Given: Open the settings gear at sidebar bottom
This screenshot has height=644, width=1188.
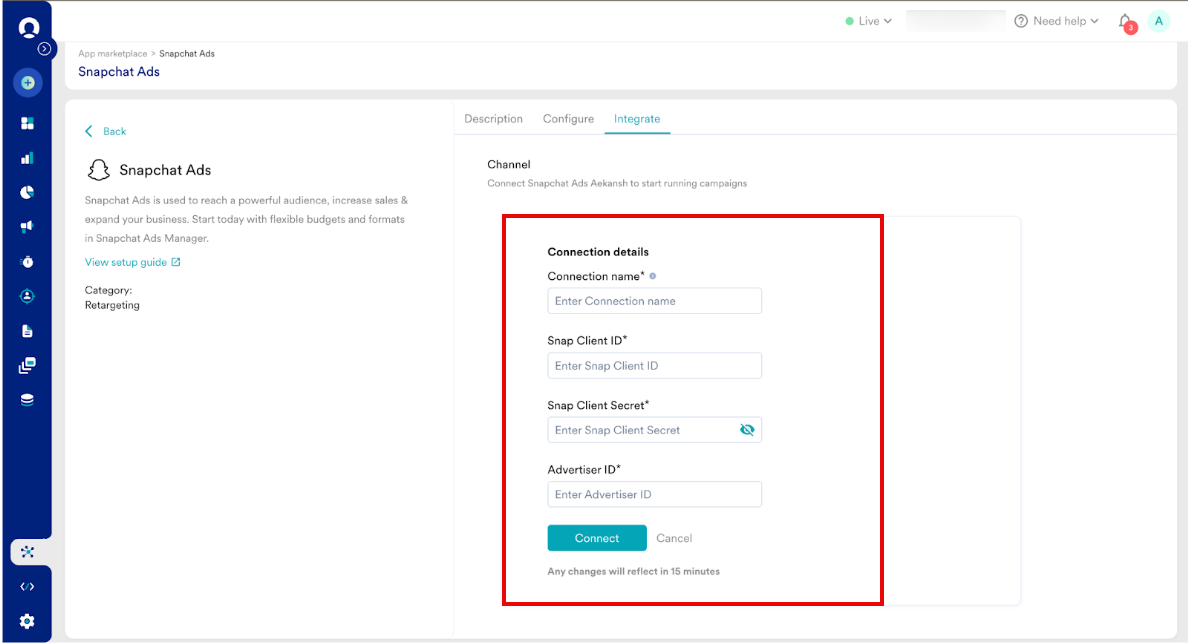Looking at the screenshot, I should (28, 618).
